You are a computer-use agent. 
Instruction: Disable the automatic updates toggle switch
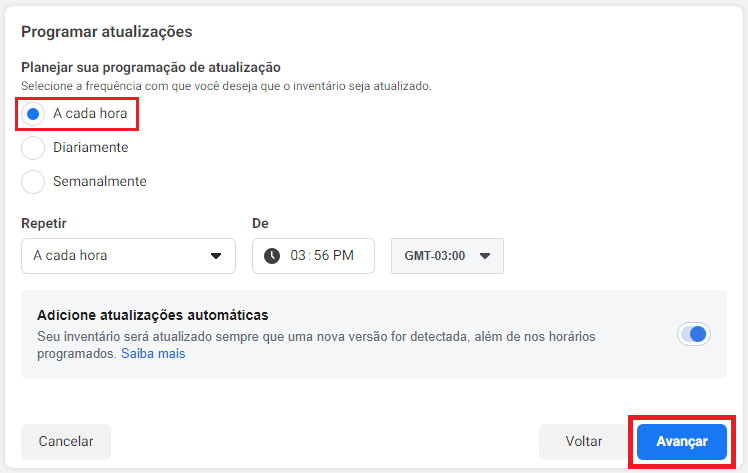pyautogui.click(x=694, y=334)
